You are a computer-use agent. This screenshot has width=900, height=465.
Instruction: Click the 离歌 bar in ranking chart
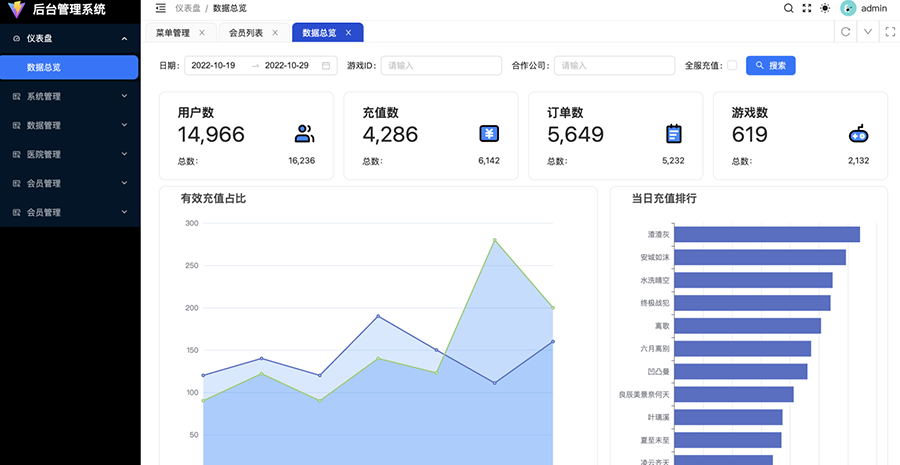tap(747, 326)
